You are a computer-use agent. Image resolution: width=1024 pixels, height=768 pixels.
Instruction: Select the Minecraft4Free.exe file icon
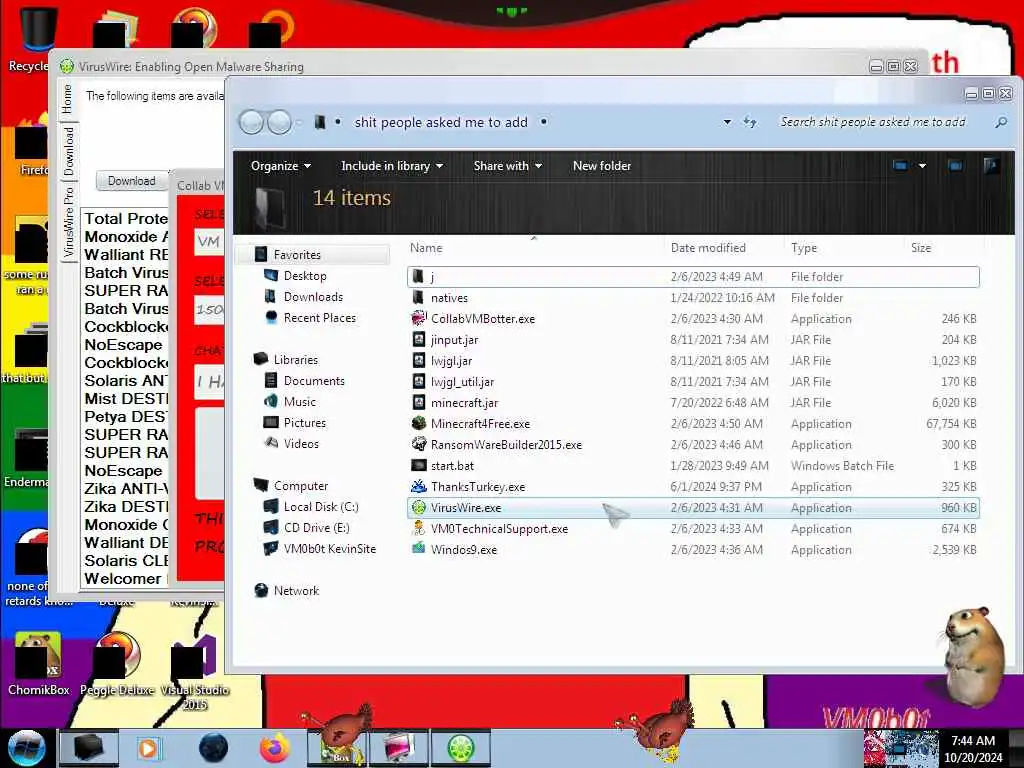(419, 423)
